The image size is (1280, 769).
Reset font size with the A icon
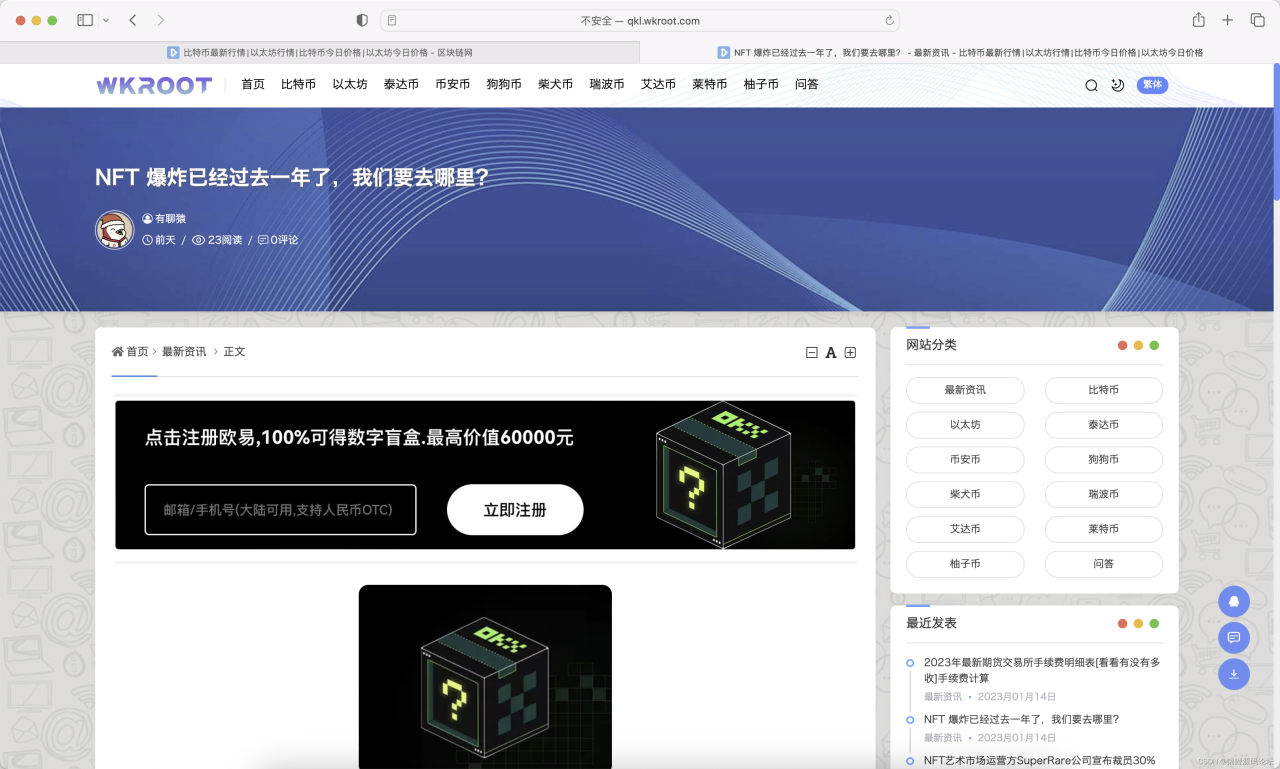[x=831, y=352]
